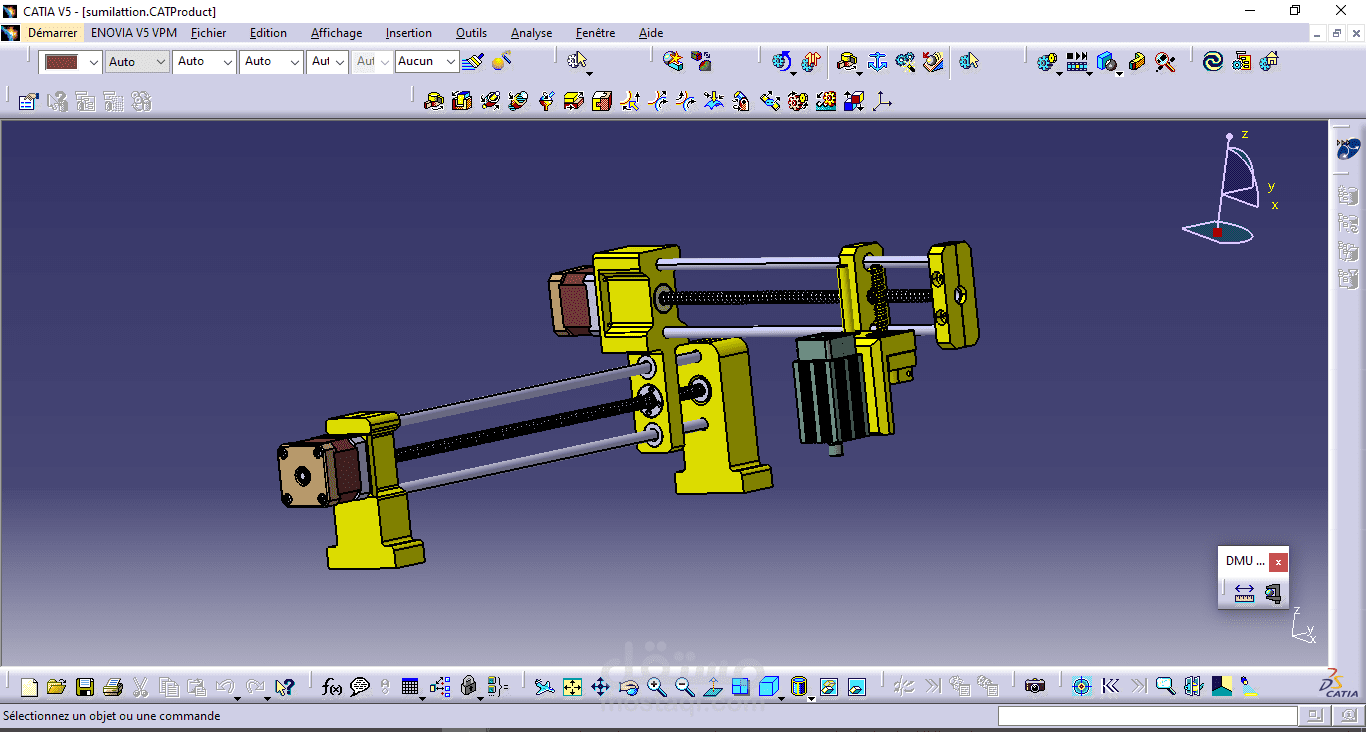Open the Outils menu
The height and width of the screenshot is (732, 1366).
coord(471,33)
